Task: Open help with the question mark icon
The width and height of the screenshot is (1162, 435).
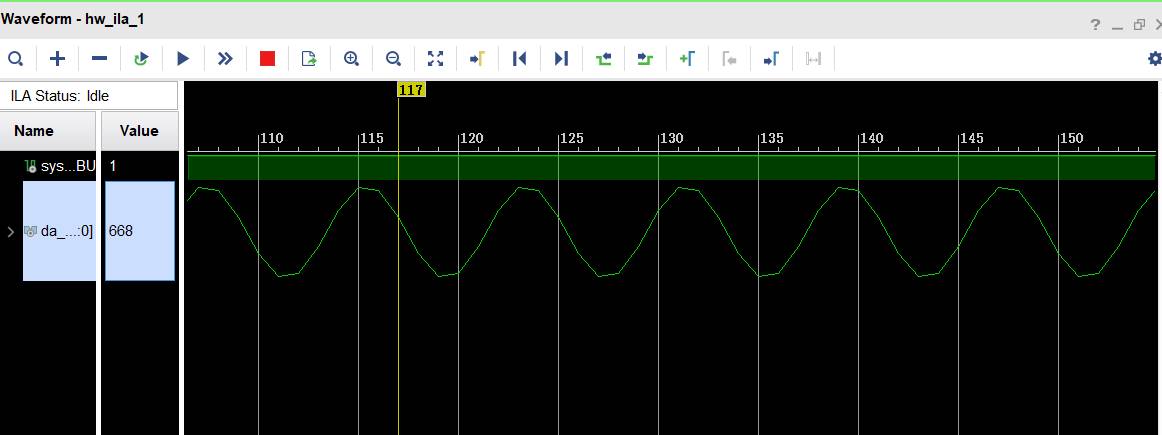Action: (1096, 24)
